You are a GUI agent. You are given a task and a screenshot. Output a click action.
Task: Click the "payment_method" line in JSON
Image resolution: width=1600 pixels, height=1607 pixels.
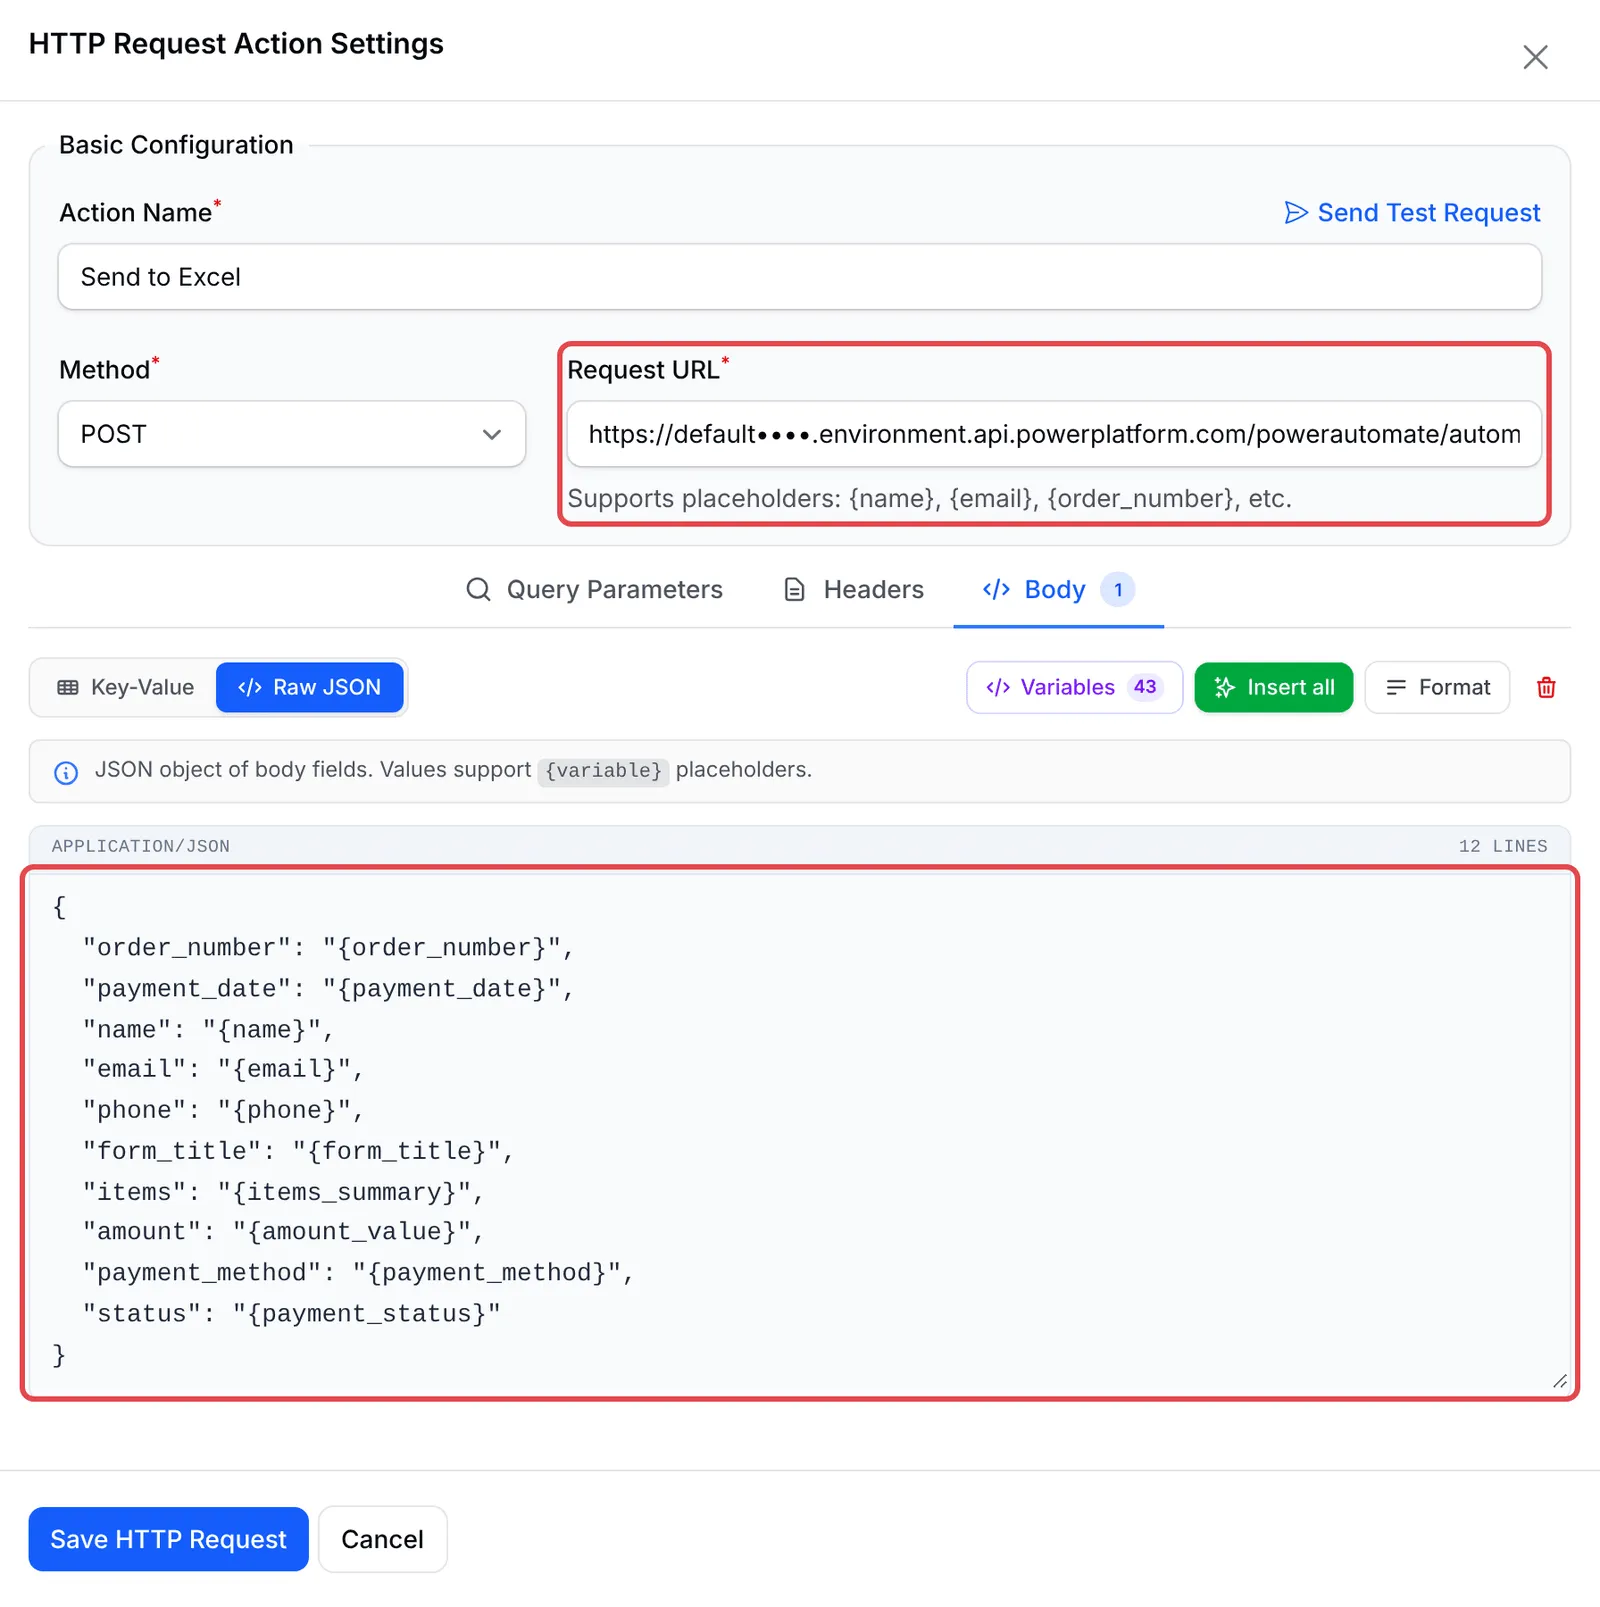pos(358,1273)
